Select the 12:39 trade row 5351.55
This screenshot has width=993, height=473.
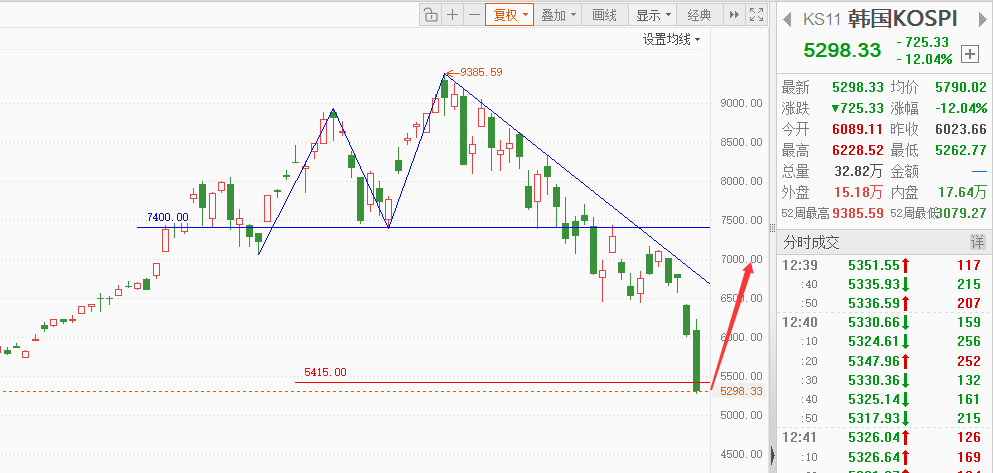883,265
